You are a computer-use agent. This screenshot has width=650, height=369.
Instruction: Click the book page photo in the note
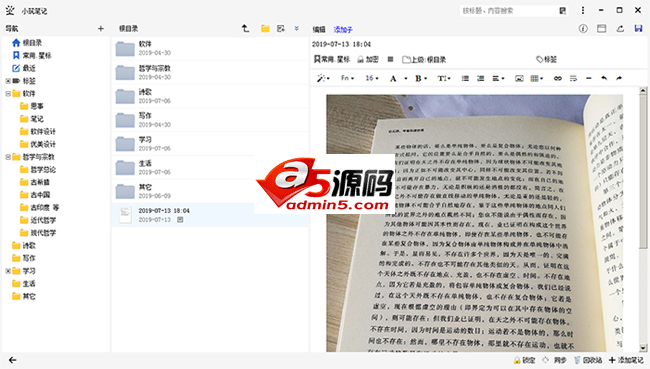tap(474, 223)
